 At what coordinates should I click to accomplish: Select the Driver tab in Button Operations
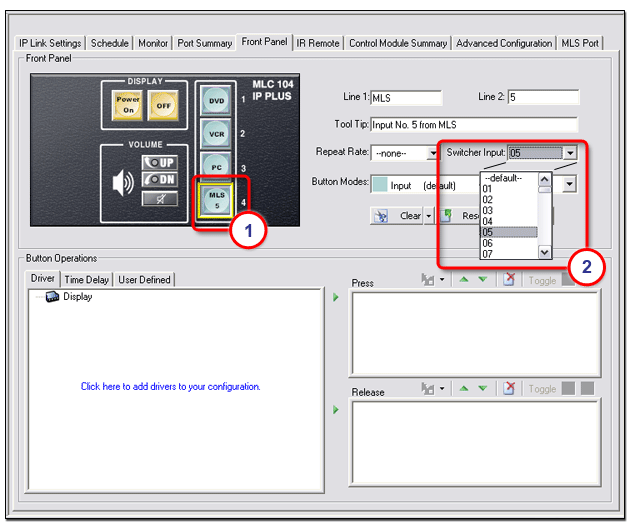pos(43,278)
